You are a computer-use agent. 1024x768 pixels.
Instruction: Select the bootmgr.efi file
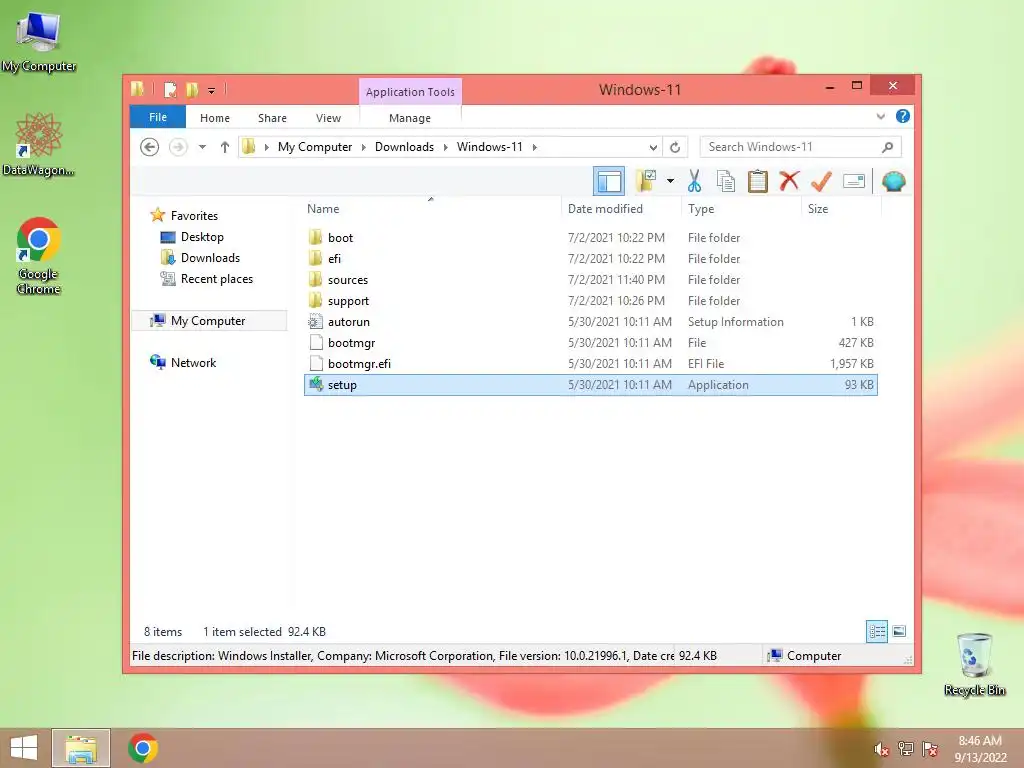(x=590, y=364)
